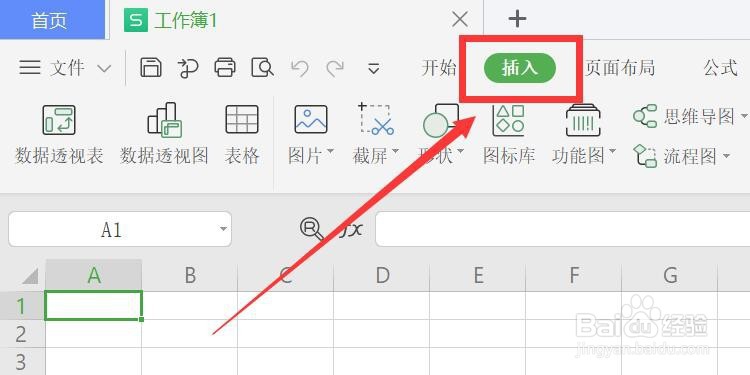Expand the 形状 dropdown arrow
This screenshot has width=750, height=375.
coord(461,152)
